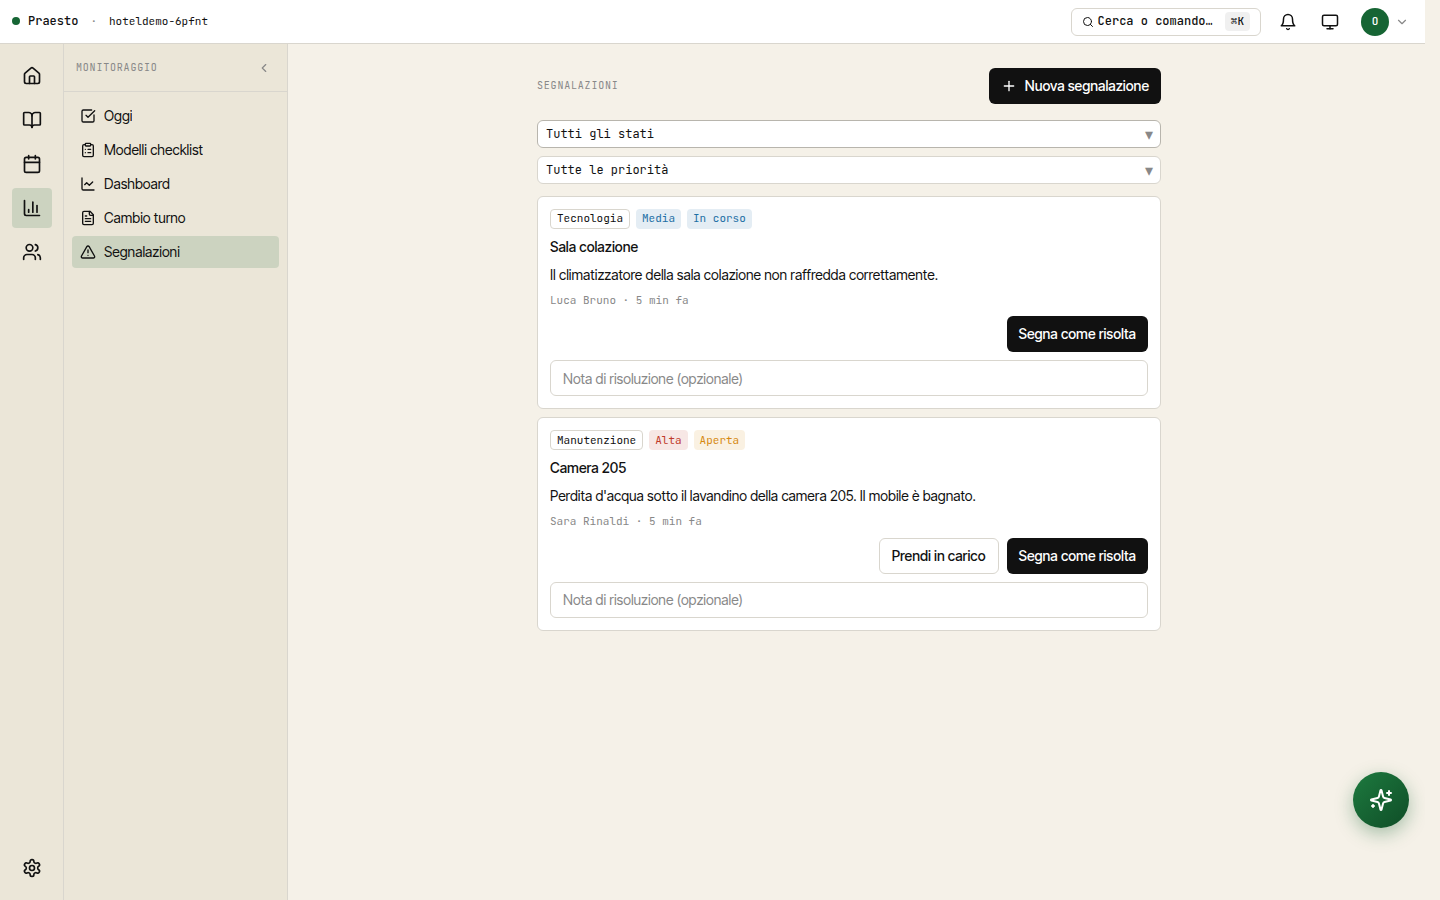1440x900 pixels.
Task: Click the monitor display icon in header
Action: coord(1330,21)
